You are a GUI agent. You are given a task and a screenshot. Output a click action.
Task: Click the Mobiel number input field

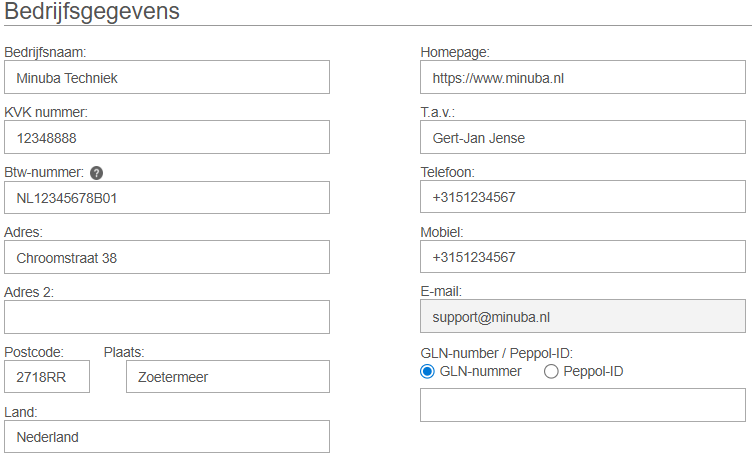tap(583, 257)
